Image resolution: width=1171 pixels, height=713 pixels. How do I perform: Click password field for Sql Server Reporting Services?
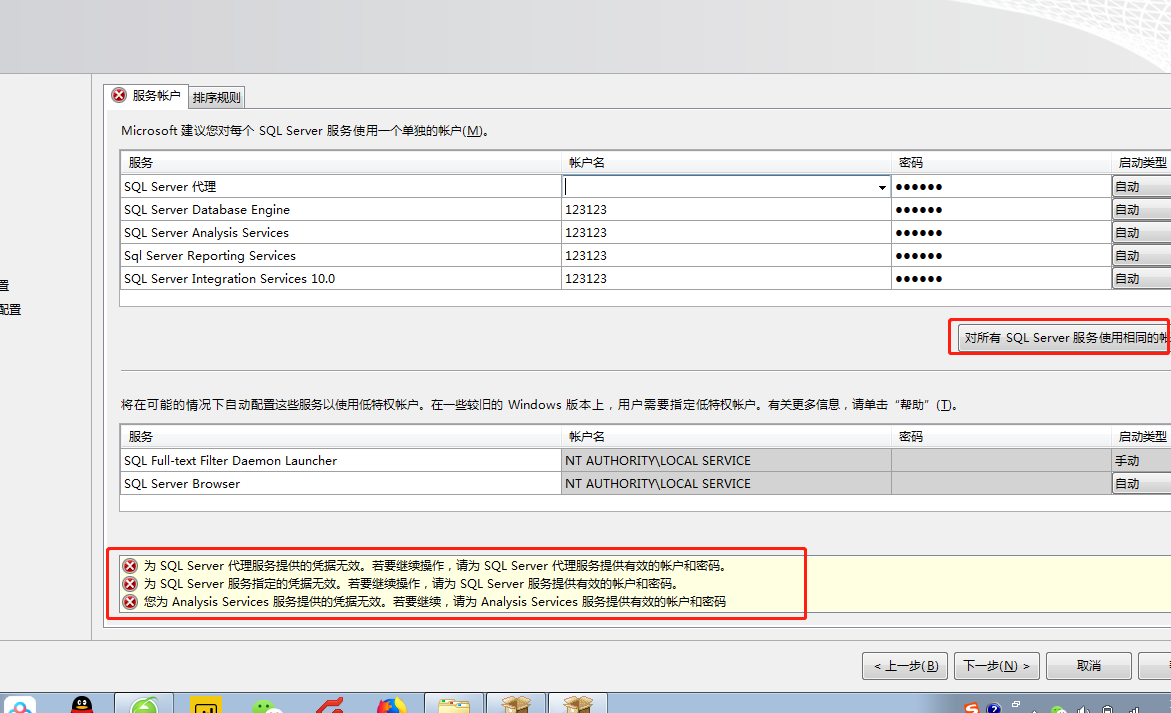pos(1001,256)
